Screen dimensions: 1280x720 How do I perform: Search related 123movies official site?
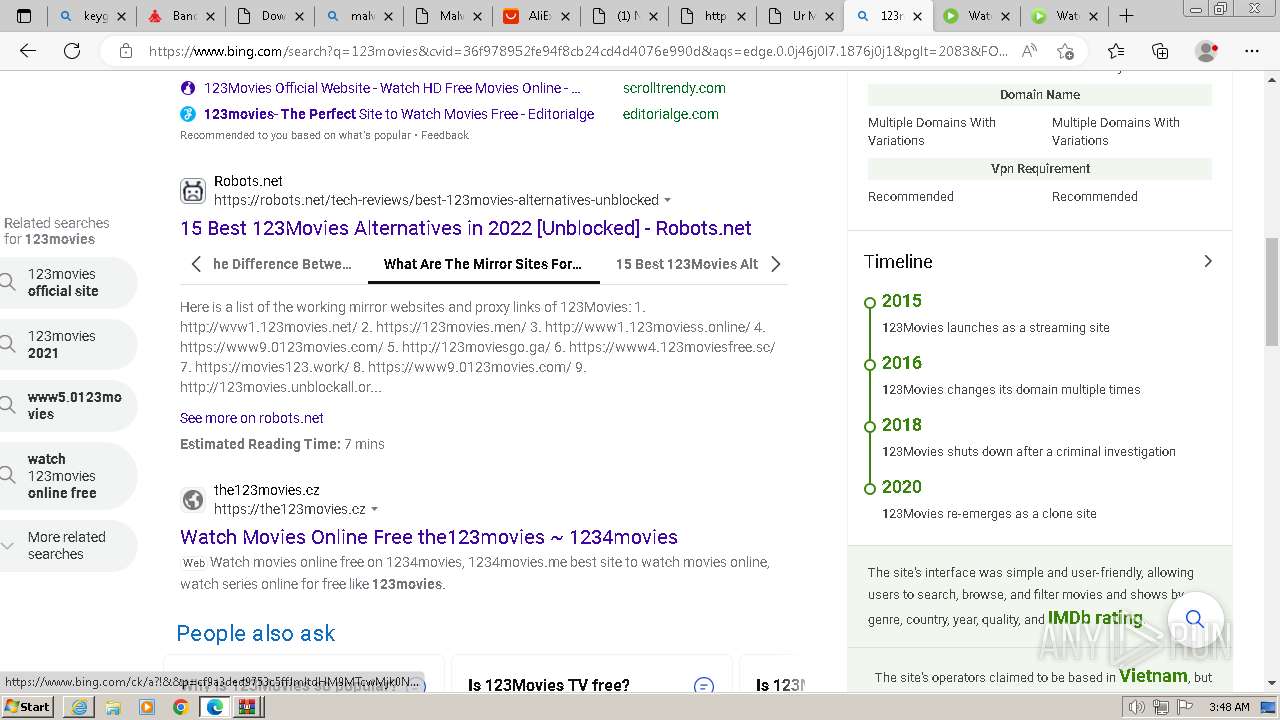tap(68, 282)
